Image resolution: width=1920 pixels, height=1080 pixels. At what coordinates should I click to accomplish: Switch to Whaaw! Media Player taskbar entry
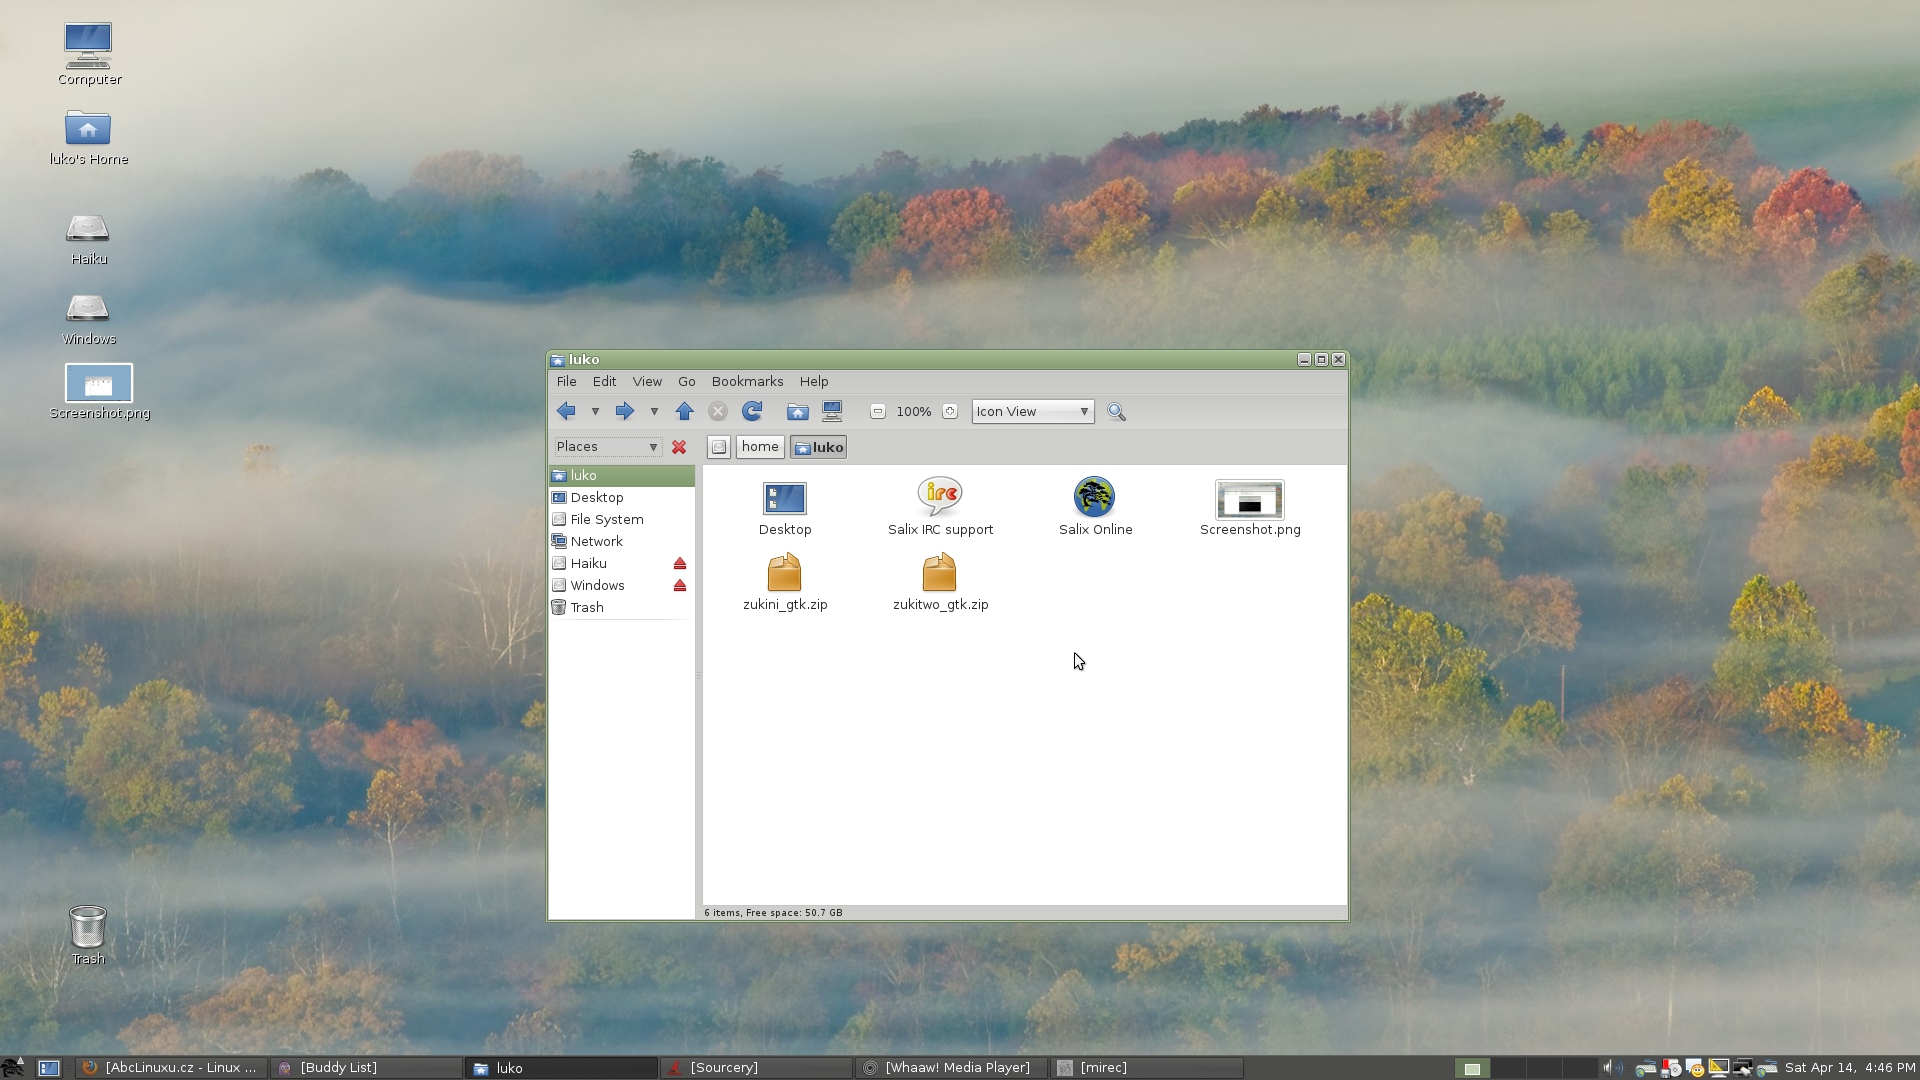click(x=952, y=1068)
